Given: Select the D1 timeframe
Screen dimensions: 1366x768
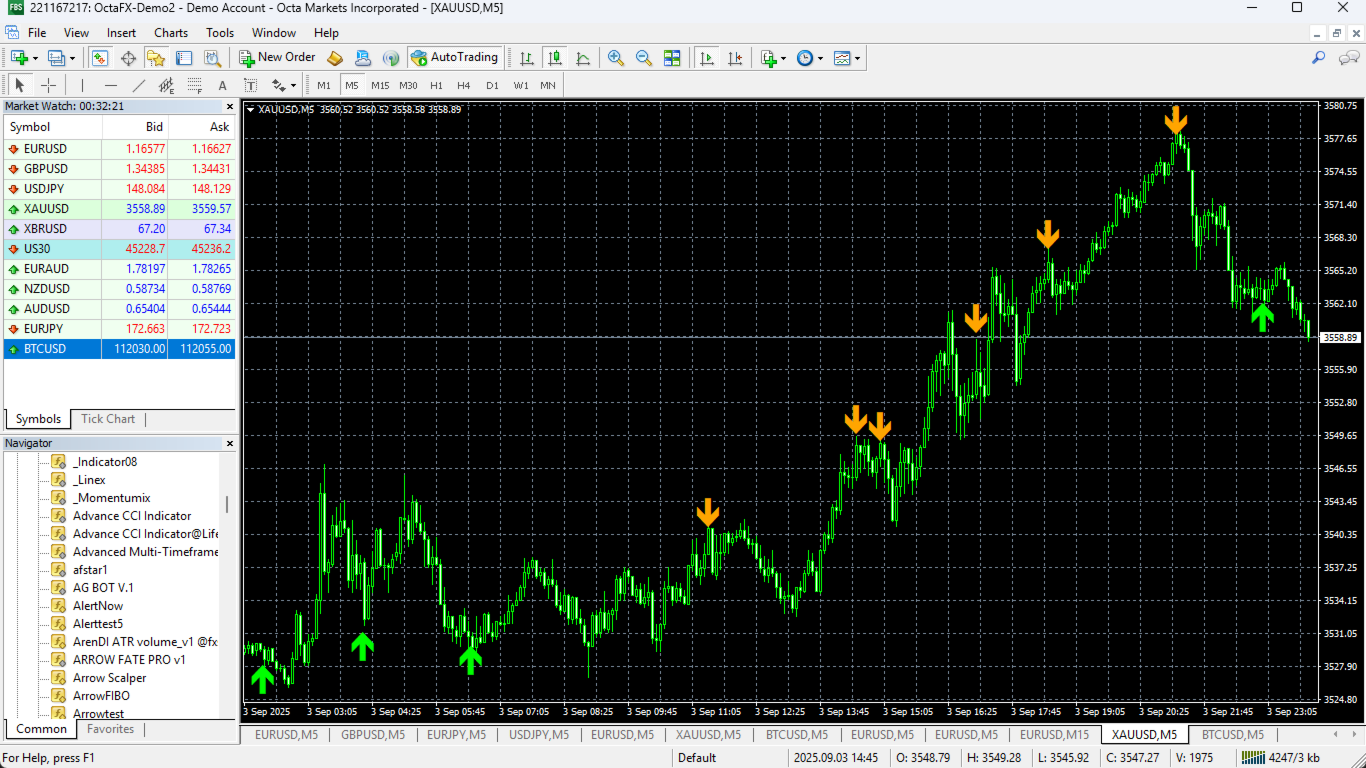Looking at the screenshot, I should [492, 85].
